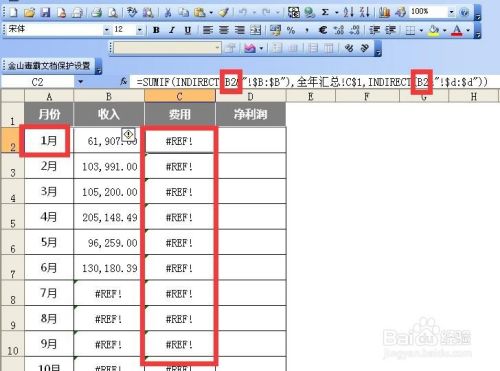Run the Spelling check icon

pyautogui.click(x=132, y=13)
